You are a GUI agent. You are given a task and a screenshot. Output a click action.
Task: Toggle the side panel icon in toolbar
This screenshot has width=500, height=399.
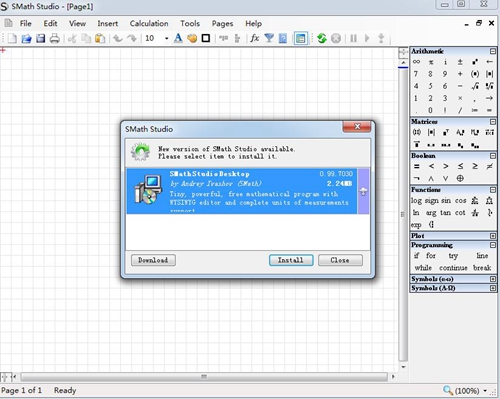point(300,38)
